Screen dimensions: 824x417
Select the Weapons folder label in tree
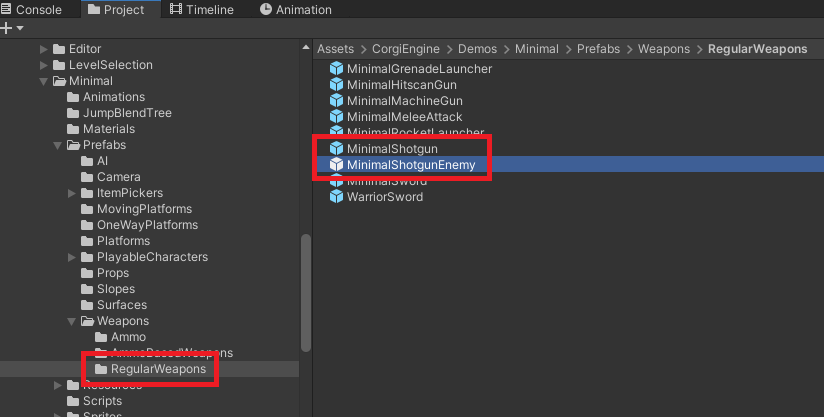(x=123, y=321)
